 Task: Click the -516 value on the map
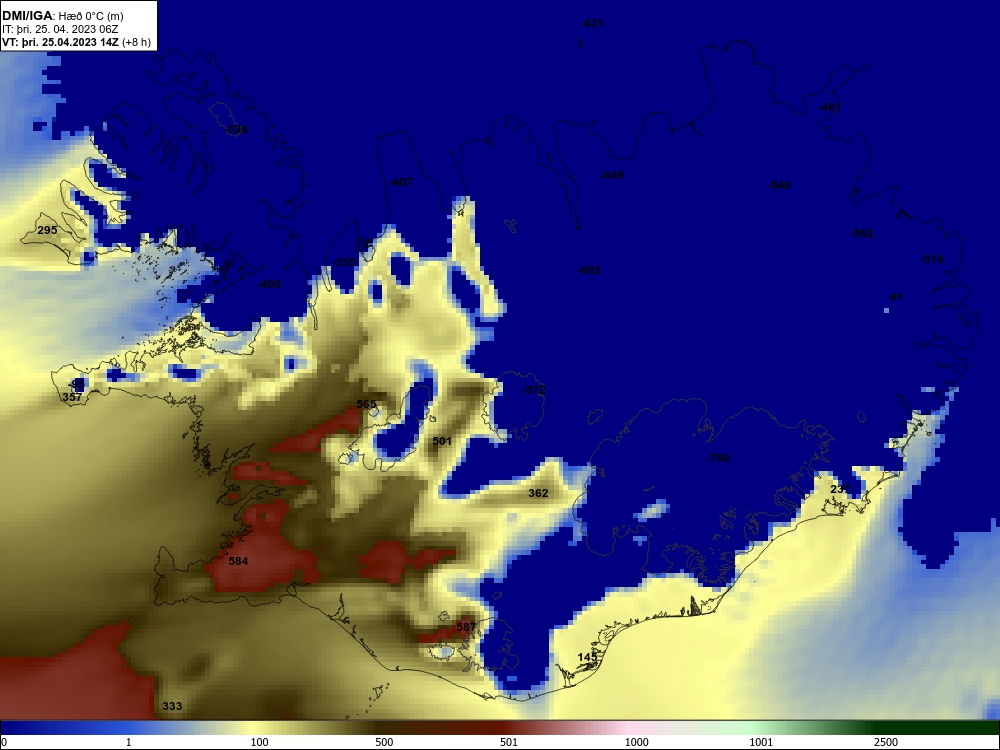932,260
